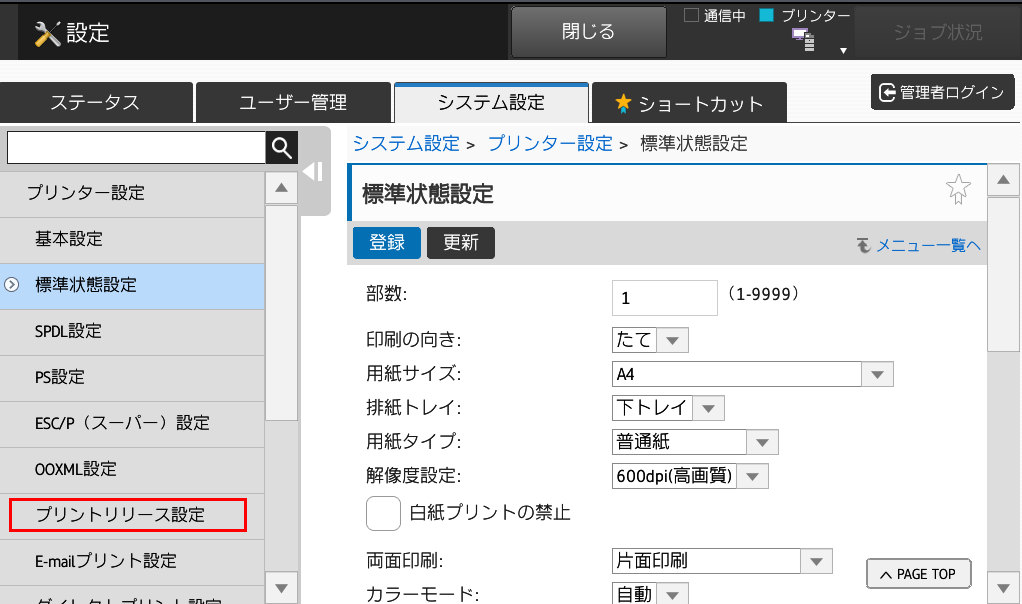
Task: Enable 白紙プリントの禁止 checkbox
Action: [x=383, y=513]
